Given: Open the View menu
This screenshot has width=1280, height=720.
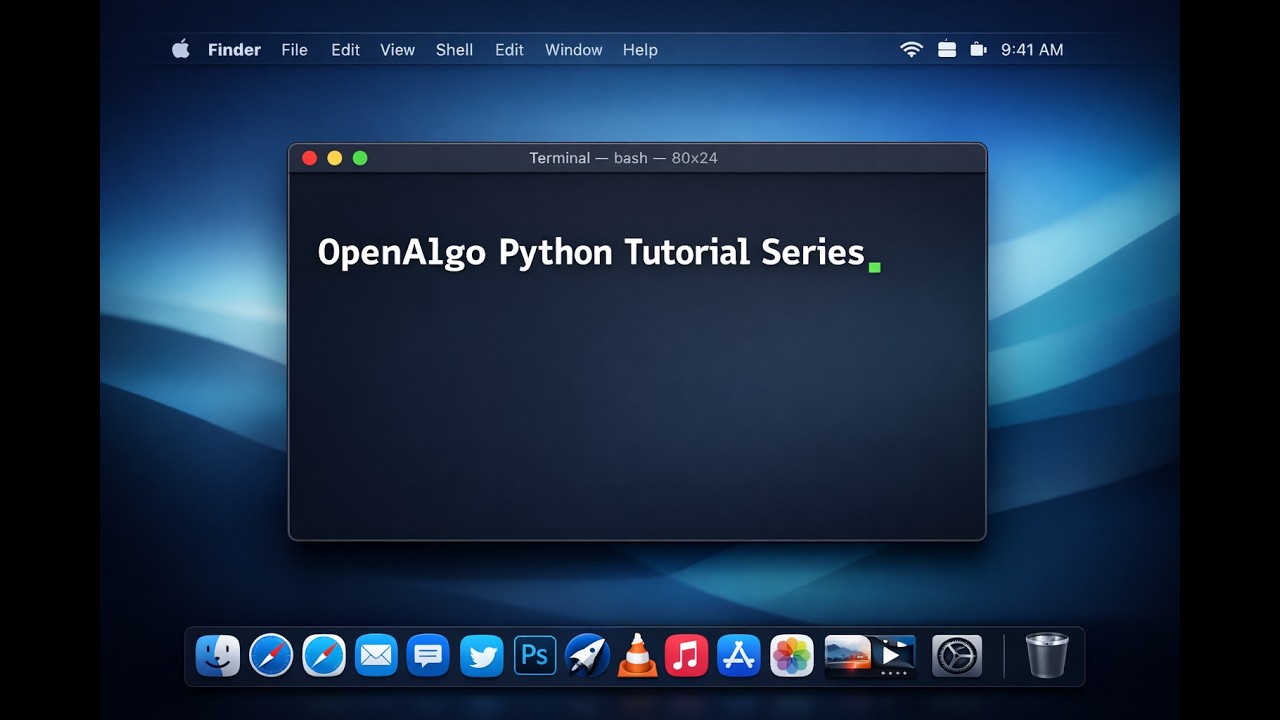Looking at the screenshot, I should (x=397, y=50).
